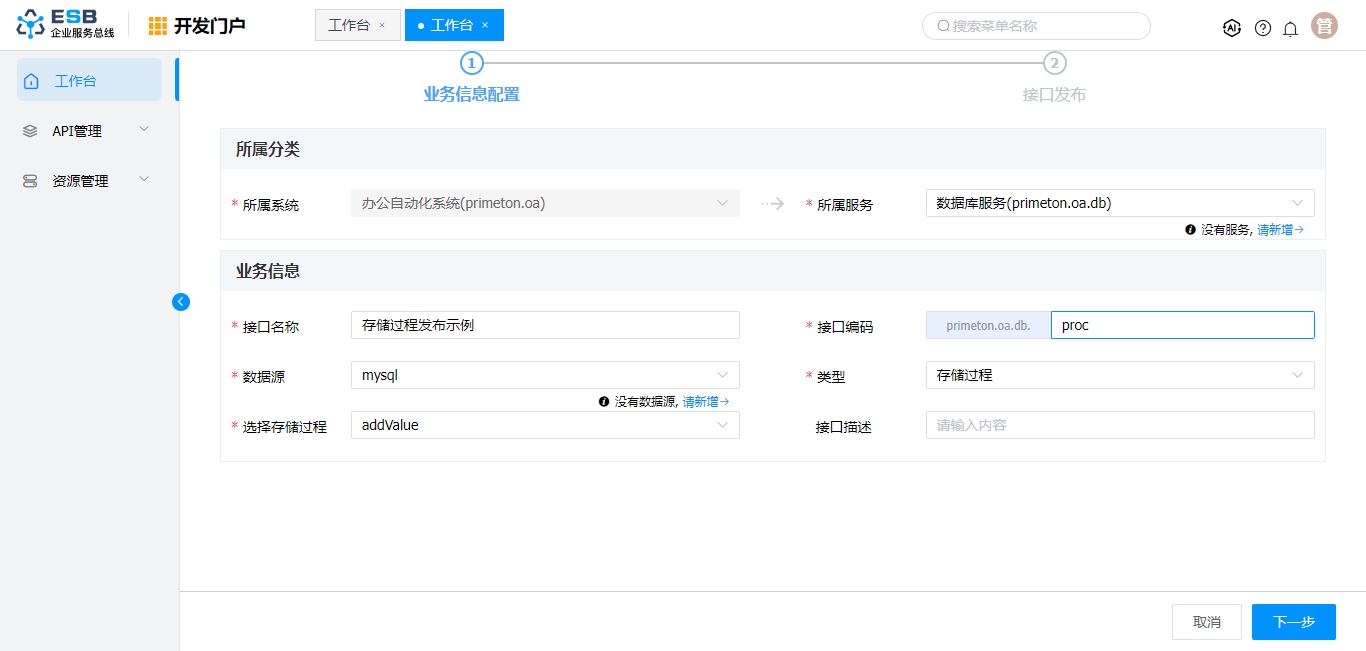1366x651 pixels.
Task: Expand the 资源管理 menu
Action: (89, 181)
